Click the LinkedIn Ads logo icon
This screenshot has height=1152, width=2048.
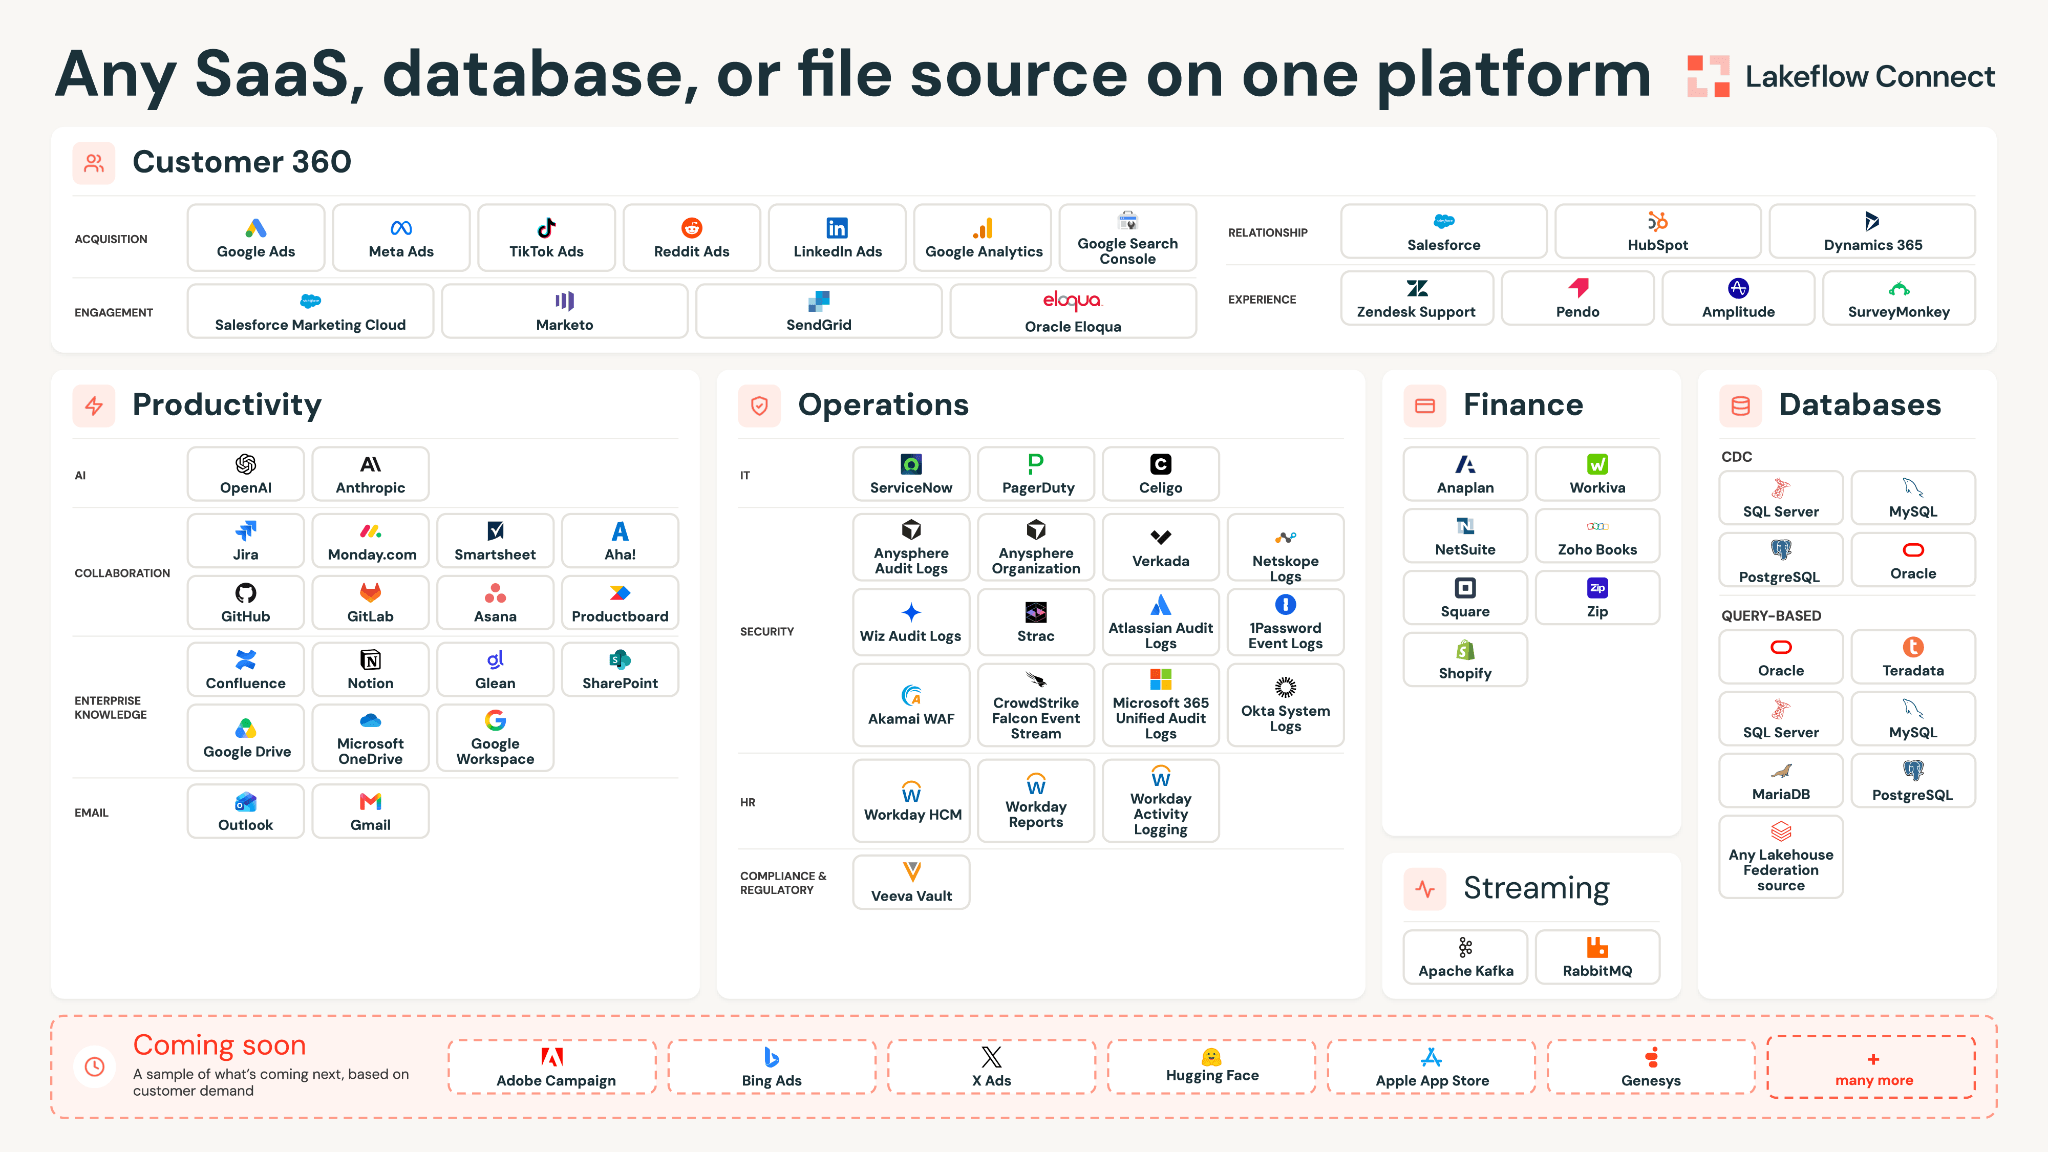[x=837, y=228]
